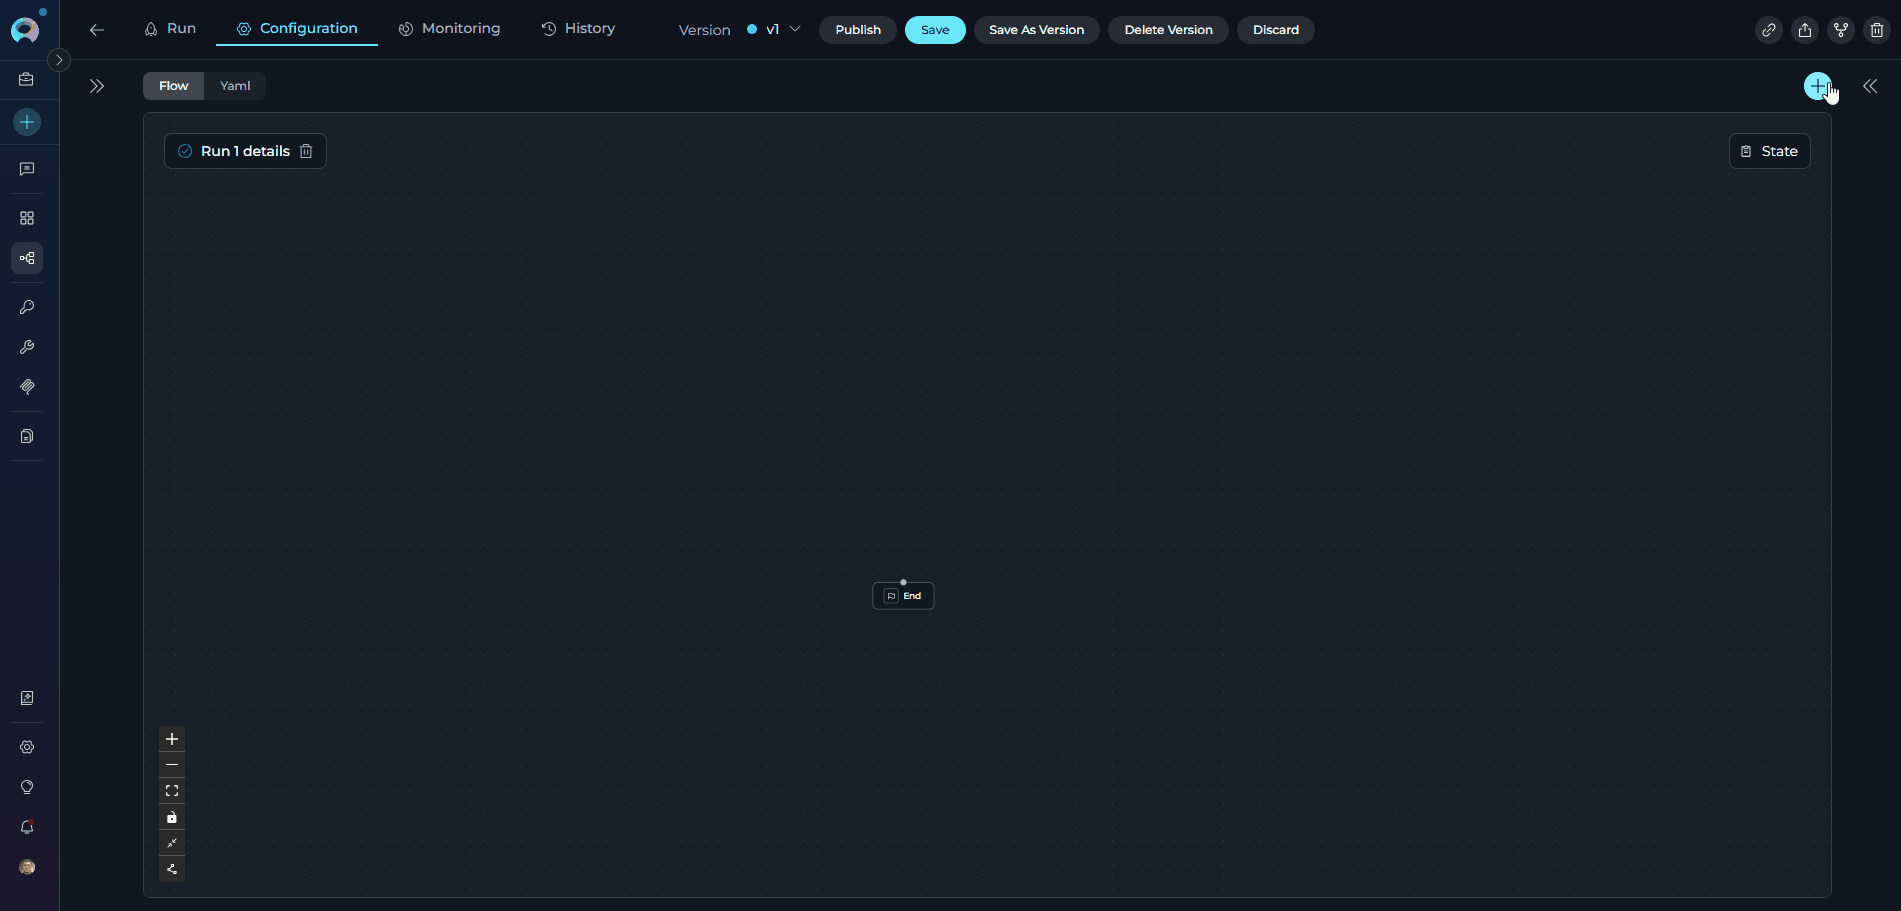Image resolution: width=1901 pixels, height=911 pixels.
Task: Toggle the Flow view mode
Action: tap(172, 86)
